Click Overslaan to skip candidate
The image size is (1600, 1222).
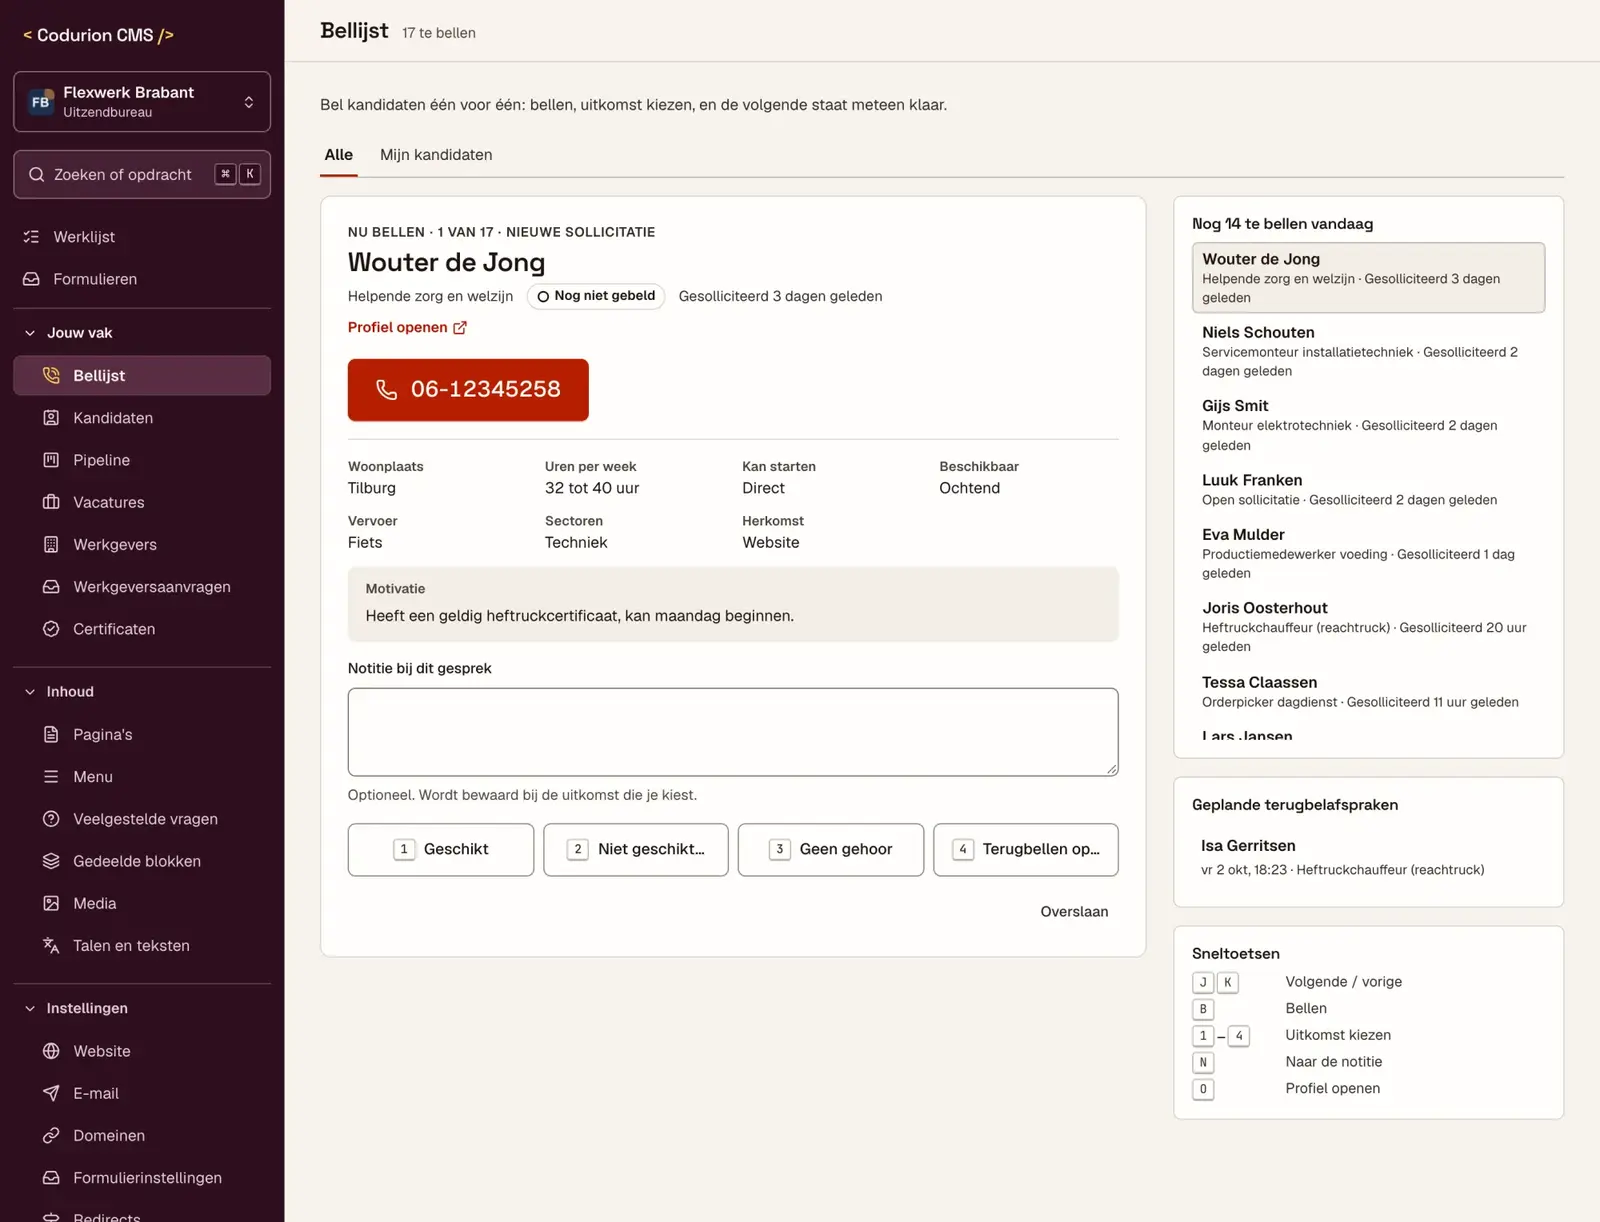[x=1074, y=912]
